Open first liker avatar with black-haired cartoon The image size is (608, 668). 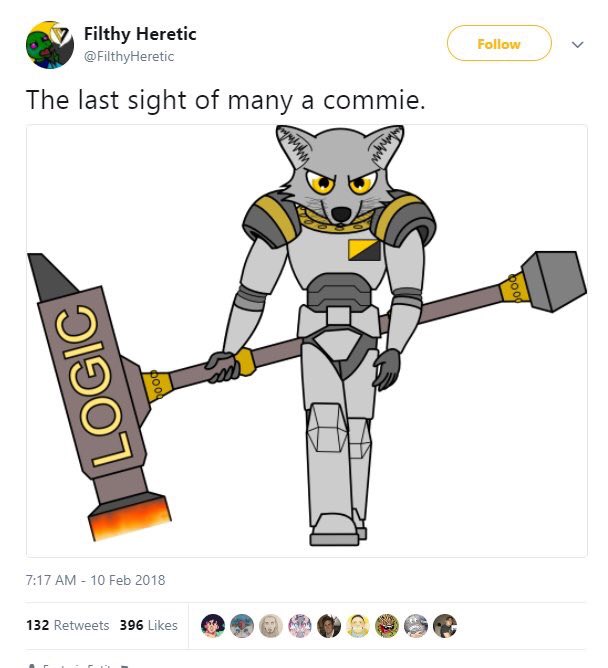(213, 626)
